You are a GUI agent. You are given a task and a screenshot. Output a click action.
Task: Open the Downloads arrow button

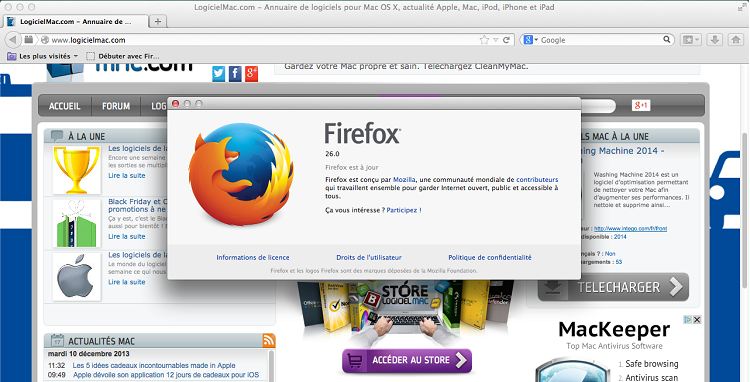[715, 40]
